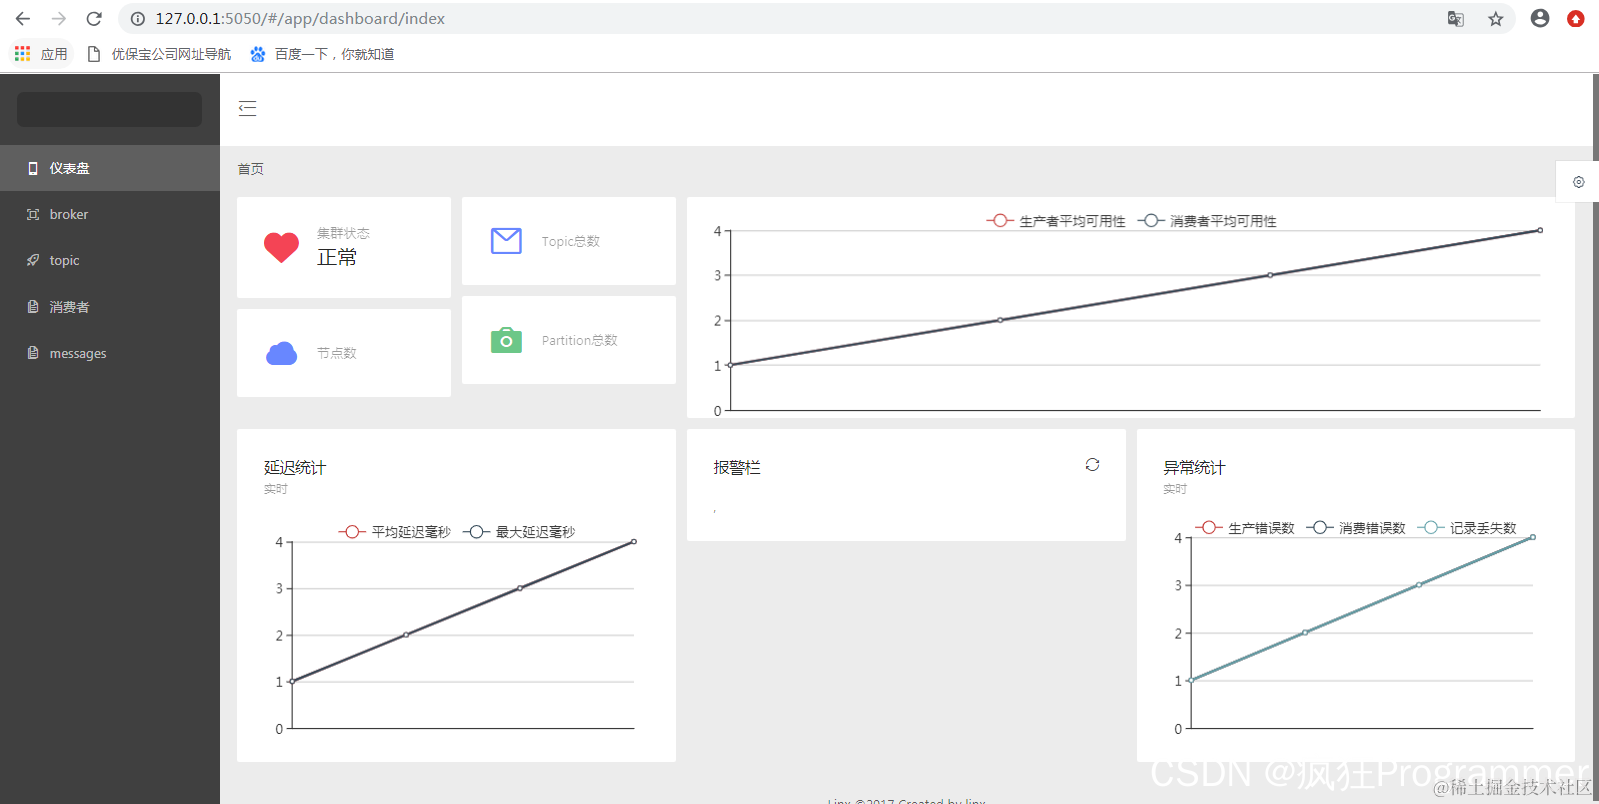1599x804 pixels.
Task: Click the blue cloud 节点数 icon
Action: (x=281, y=353)
